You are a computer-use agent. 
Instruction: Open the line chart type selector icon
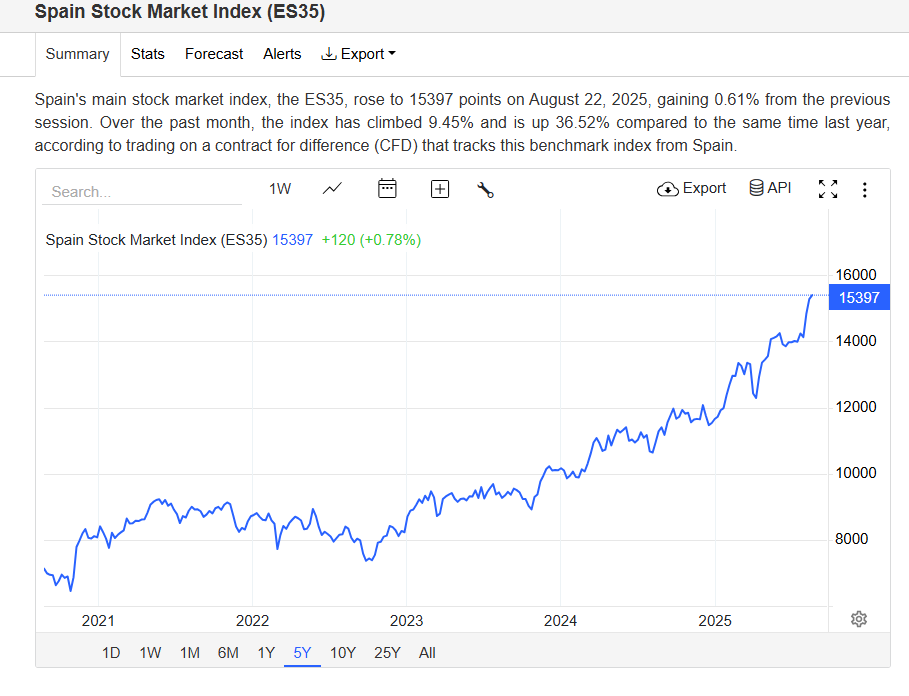(333, 188)
